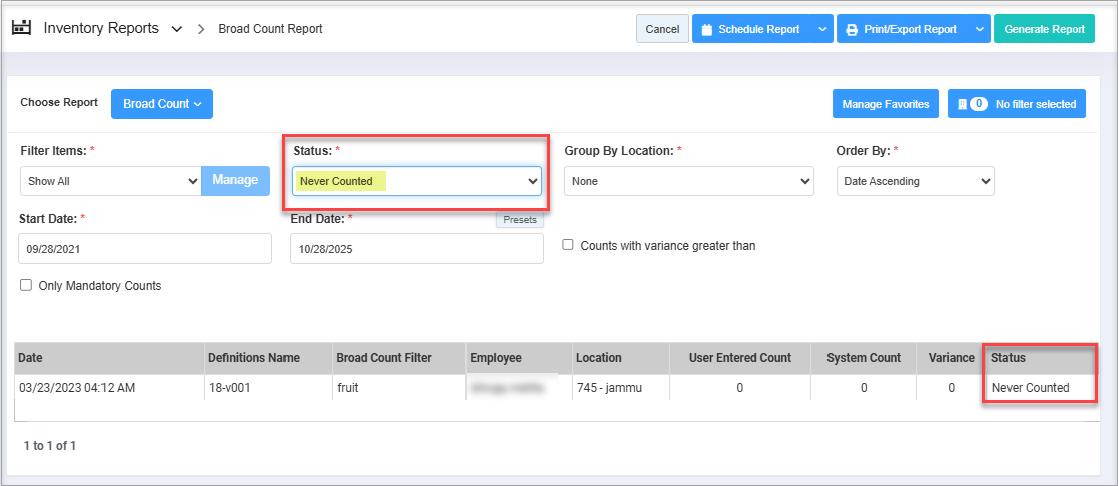Expand the Print/Export Report dropdown arrow
Viewport: 1118px width, 486px height.
979,29
